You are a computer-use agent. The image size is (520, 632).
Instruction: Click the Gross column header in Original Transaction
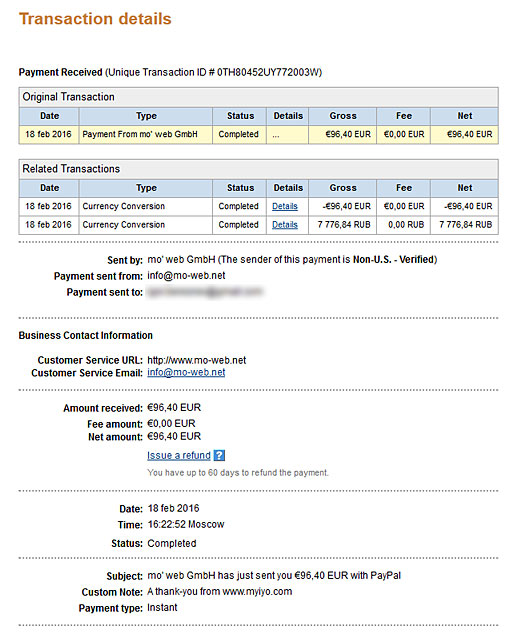pyautogui.click(x=343, y=116)
